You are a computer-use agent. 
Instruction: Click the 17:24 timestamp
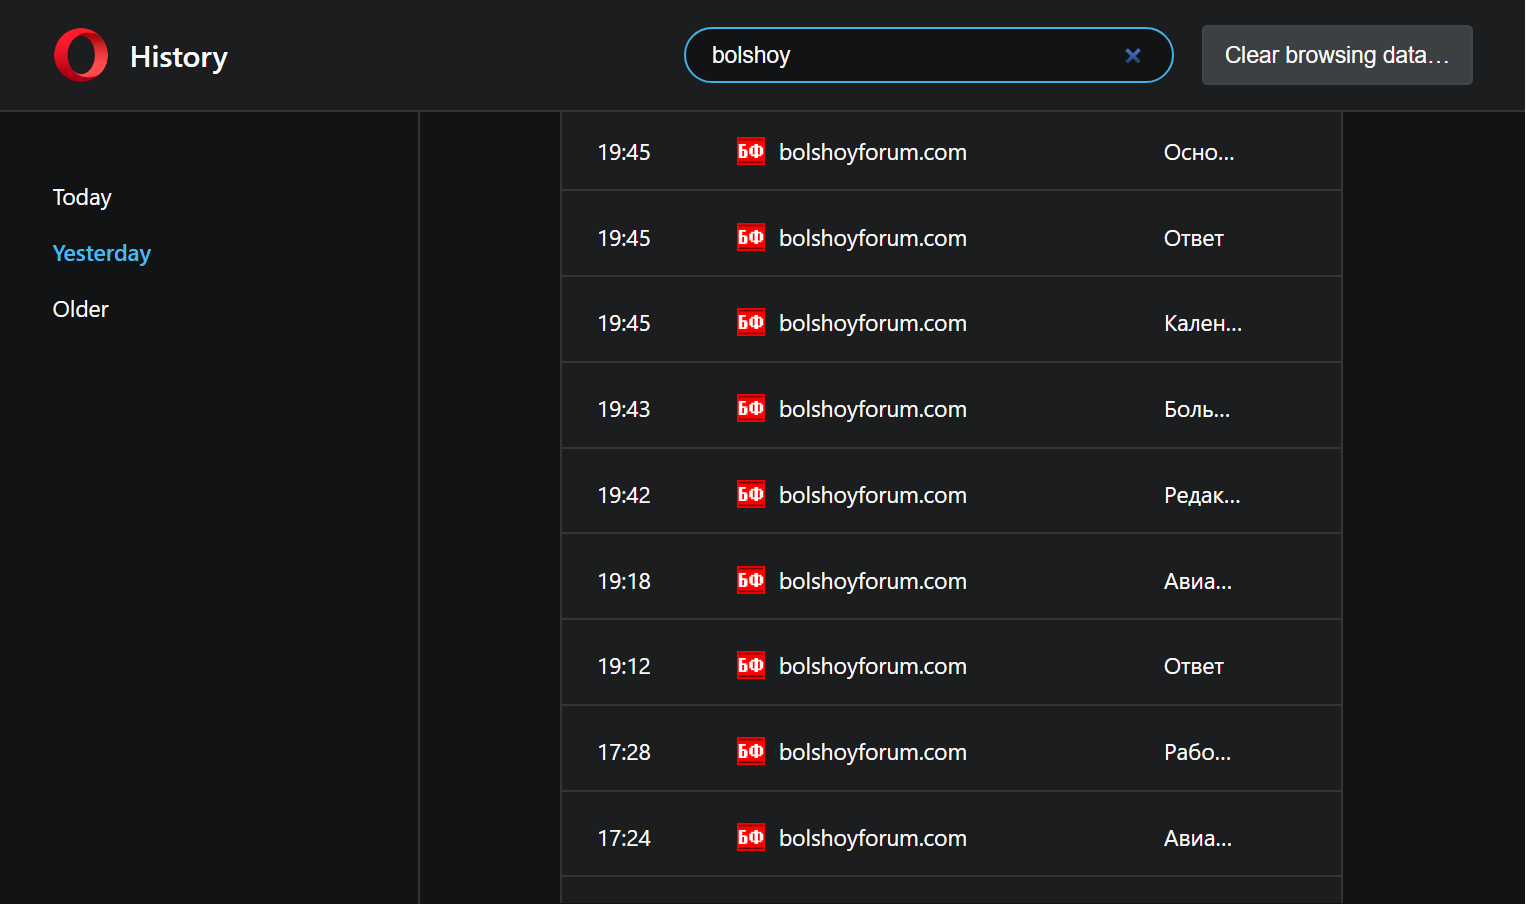624,838
